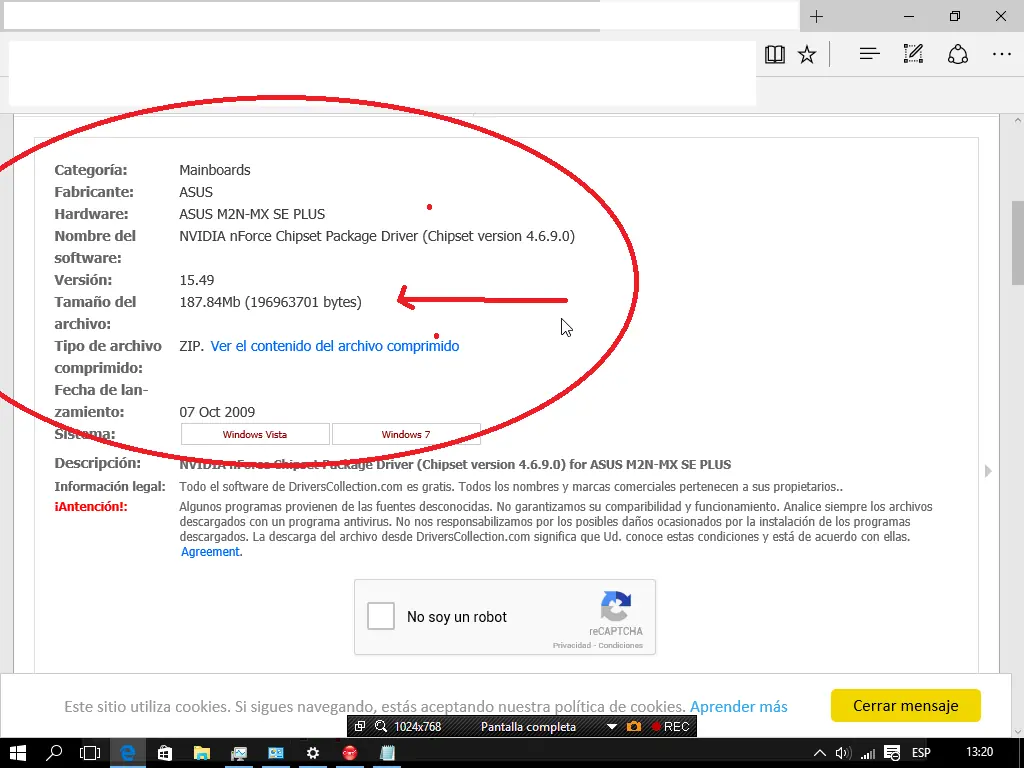The width and height of the screenshot is (1024, 768).
Task: Click the hardware name ASUS M2N-MX SE PLUS
Action: 252,214
